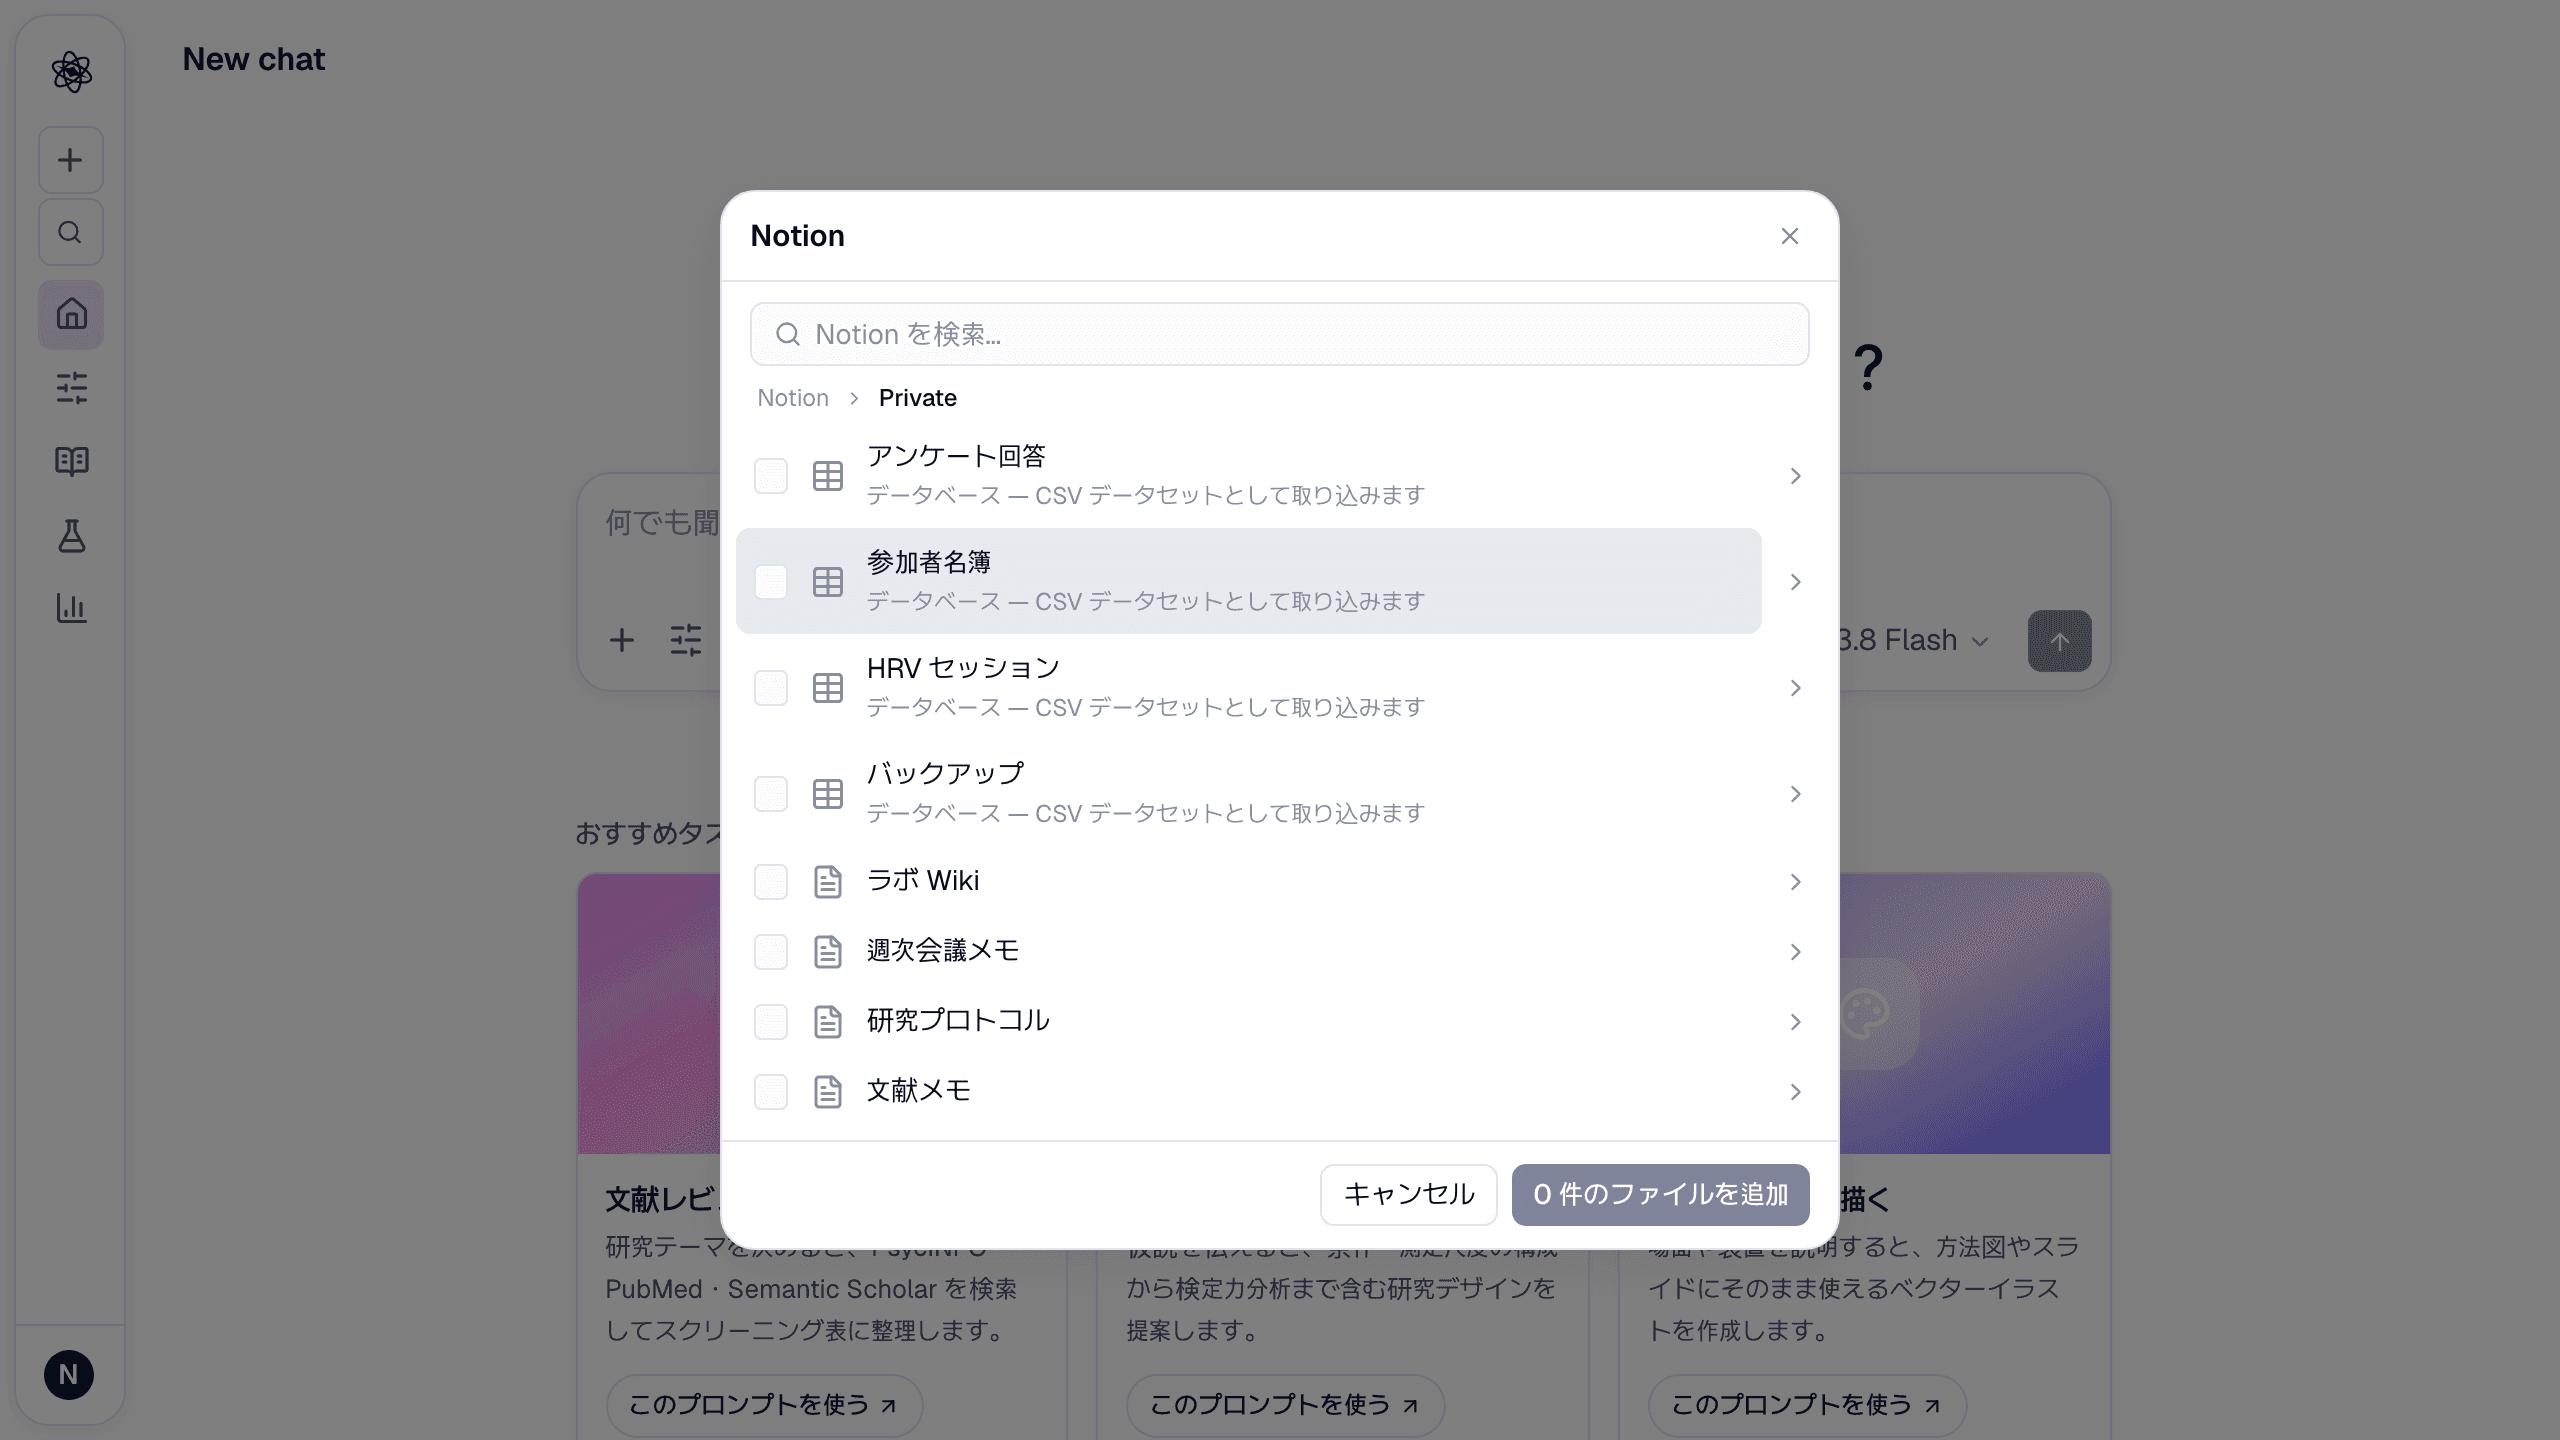Check the バックアップ checkbox

pos(771,794)
